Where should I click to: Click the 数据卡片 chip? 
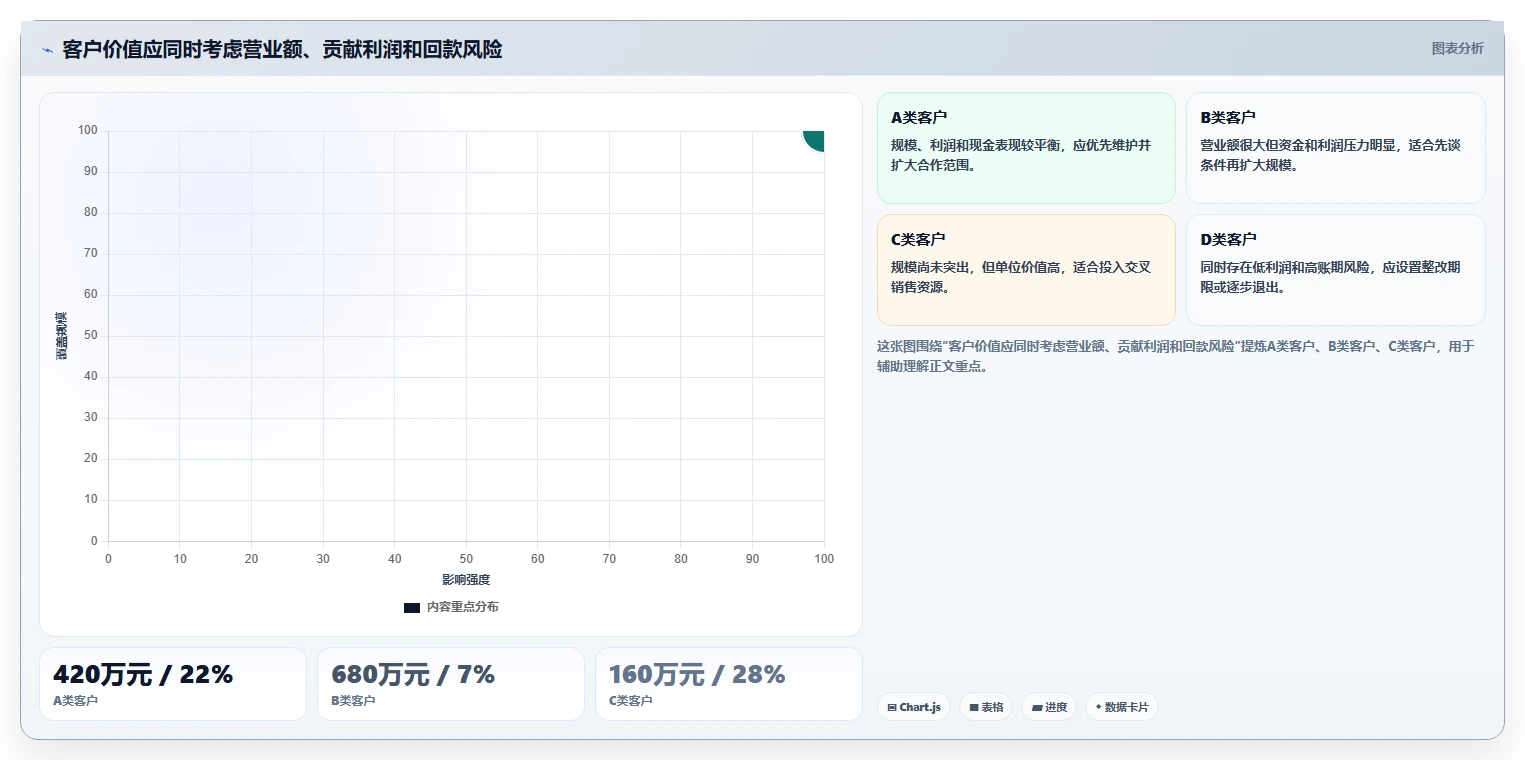[x=1122, y=707]
